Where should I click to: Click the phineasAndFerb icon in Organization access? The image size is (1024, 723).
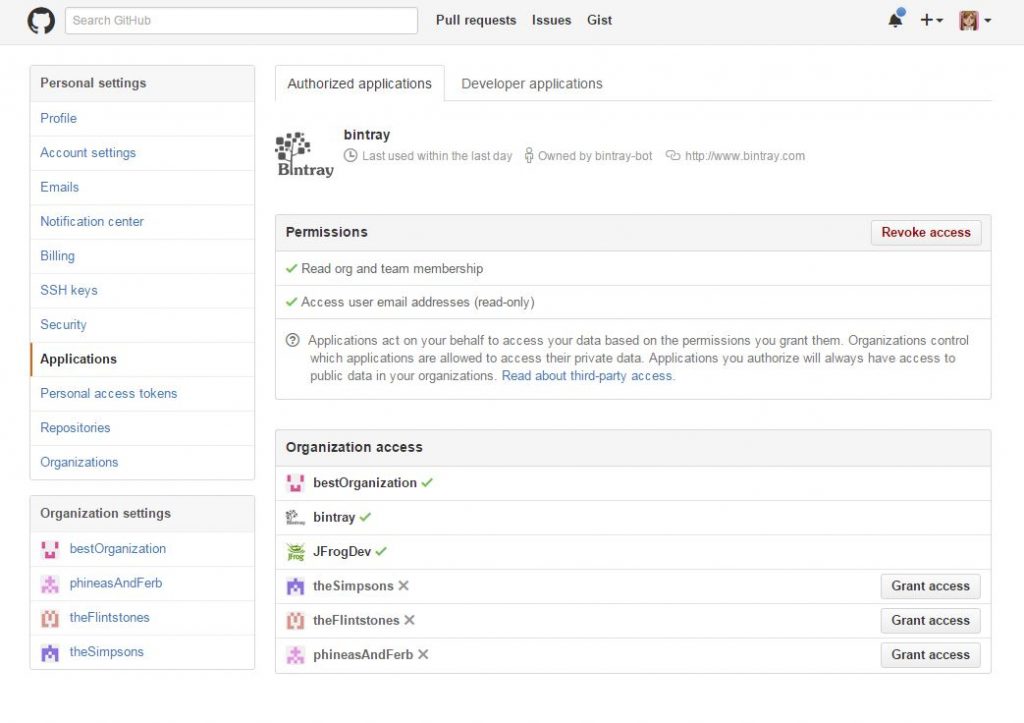pyautogui.click(x=295, y=654)
